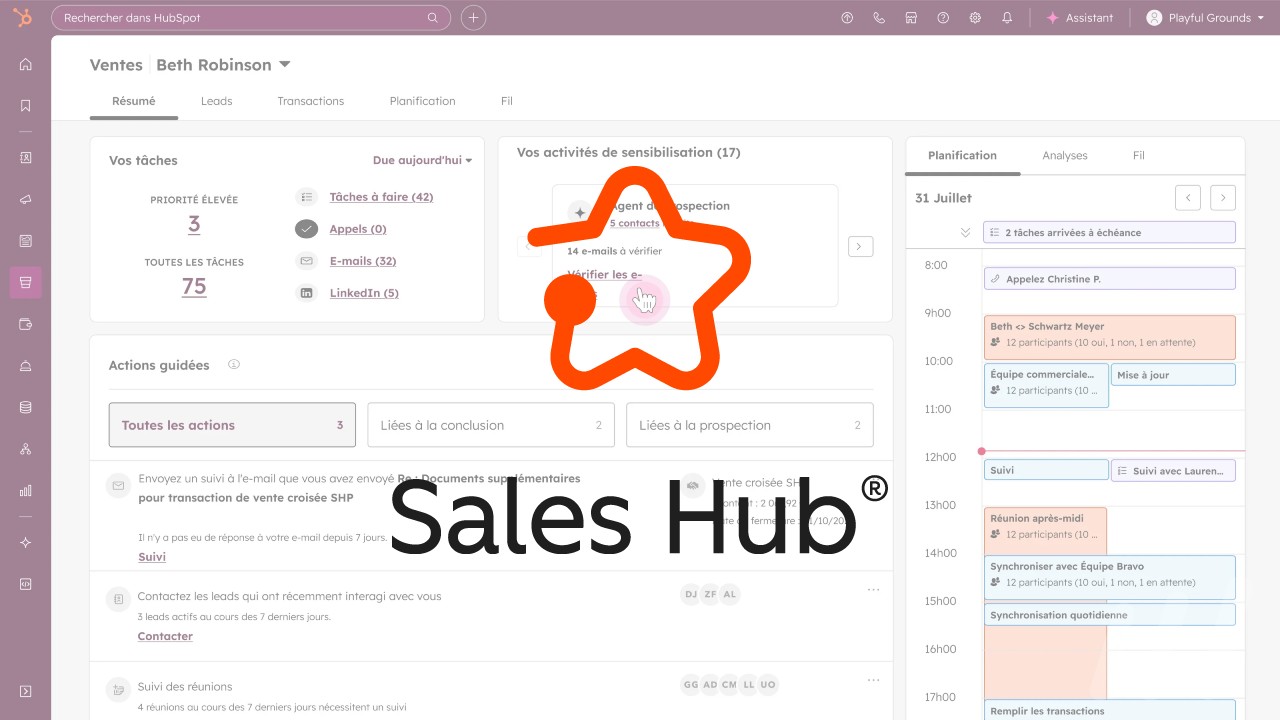The image size is (1280, 720).
Task: Switch to Analyses tab in right panel
Action: pos(1065,155)
